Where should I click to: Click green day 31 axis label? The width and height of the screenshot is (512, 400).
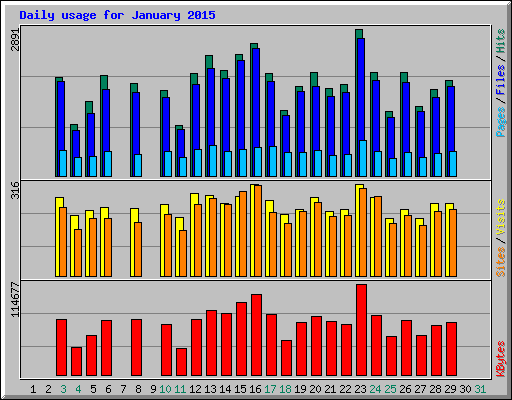[x=480, y=389]
